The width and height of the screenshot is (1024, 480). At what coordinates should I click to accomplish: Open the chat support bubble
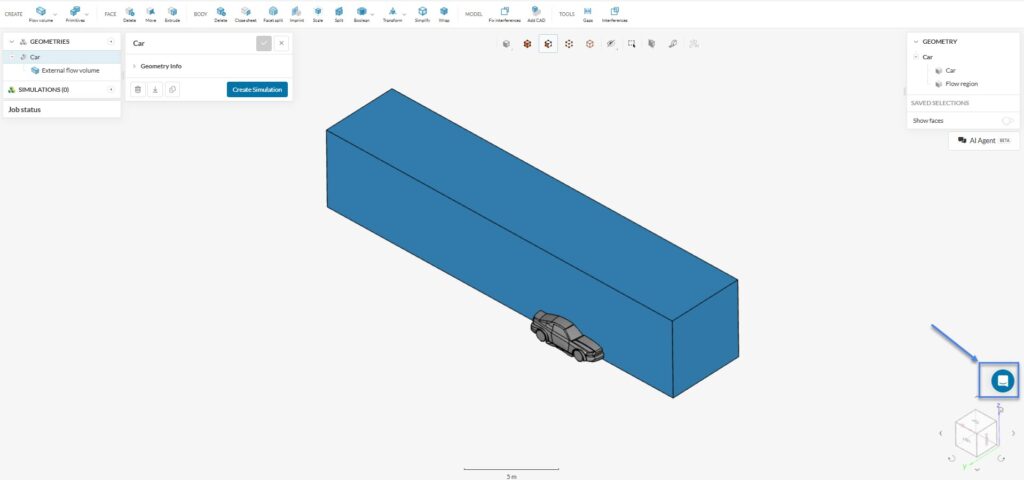pyautogui.click(x=1002, y=381)
